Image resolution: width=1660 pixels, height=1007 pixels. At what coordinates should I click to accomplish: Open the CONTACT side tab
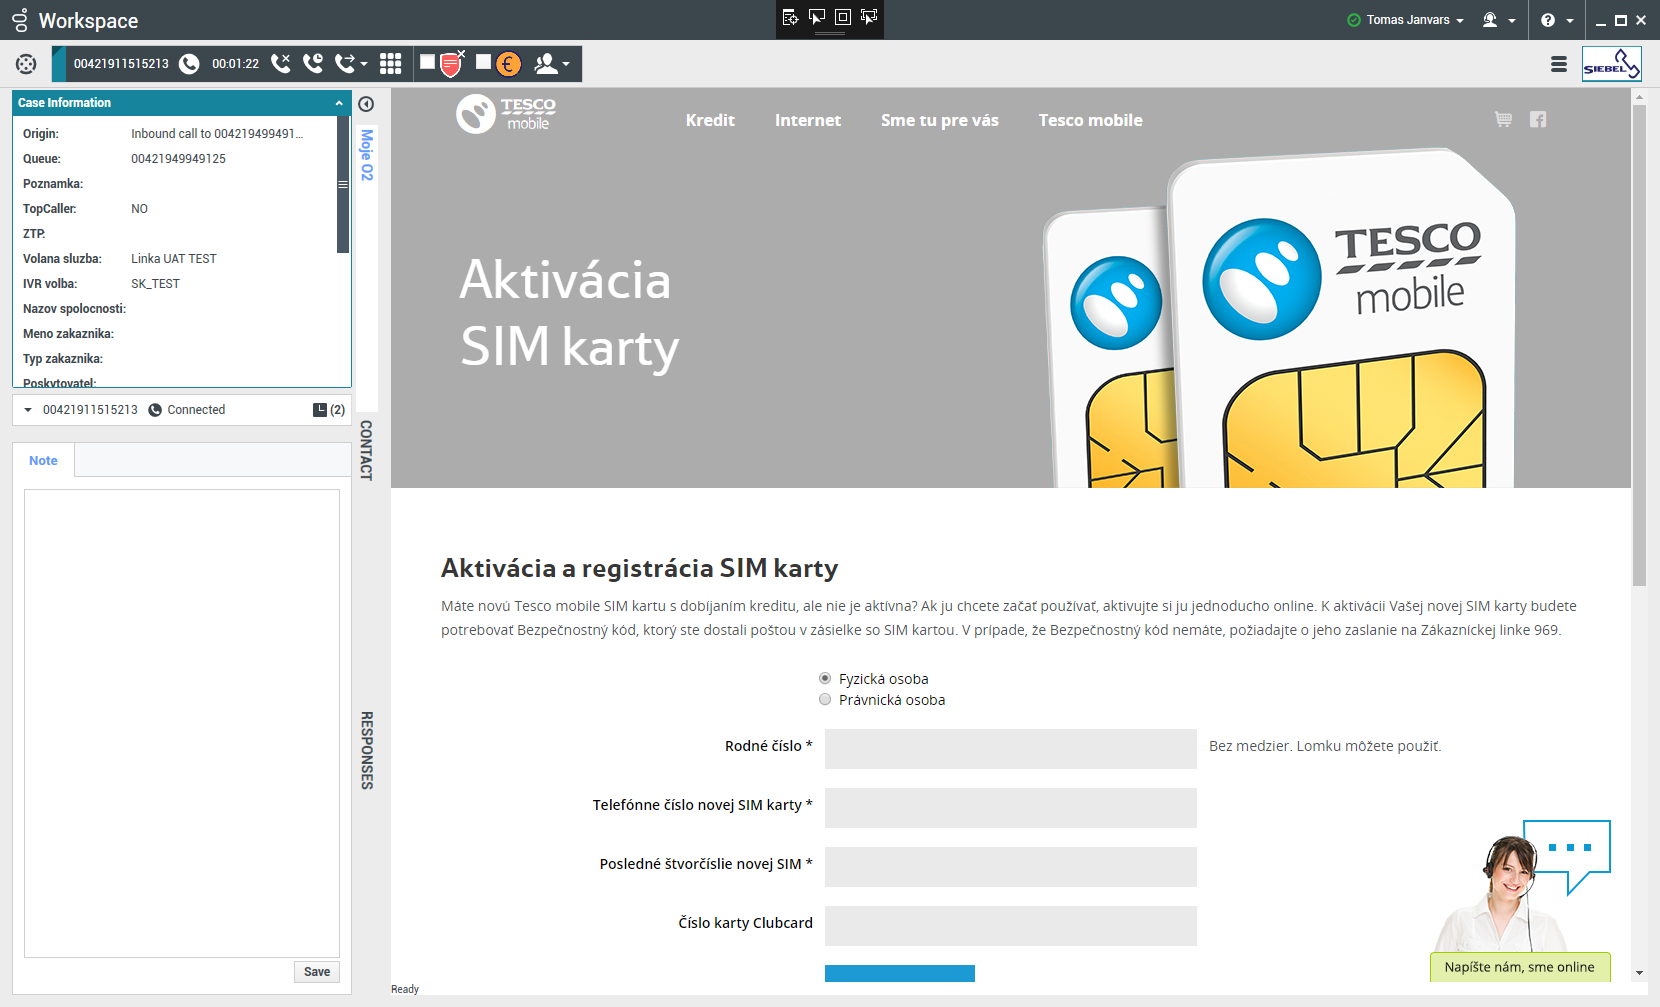[x=367, y=450]
